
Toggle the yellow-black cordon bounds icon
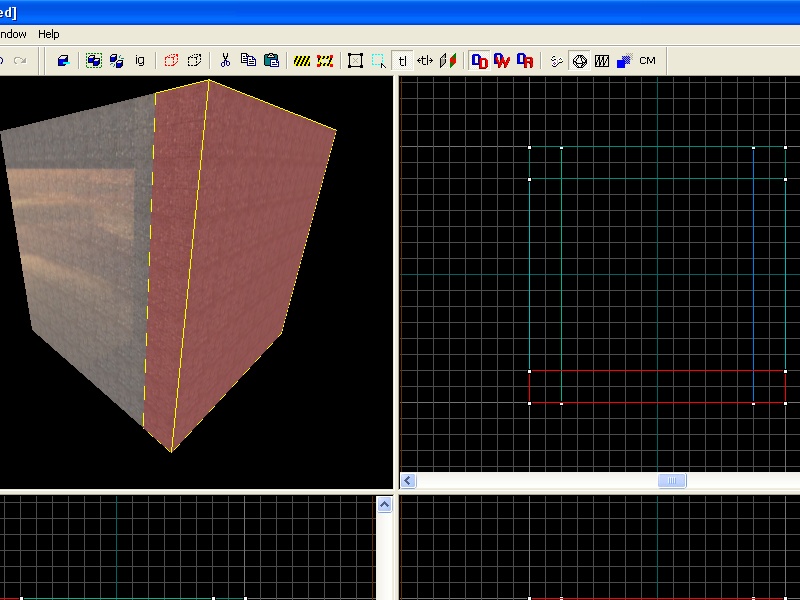[x=301, y=61]
